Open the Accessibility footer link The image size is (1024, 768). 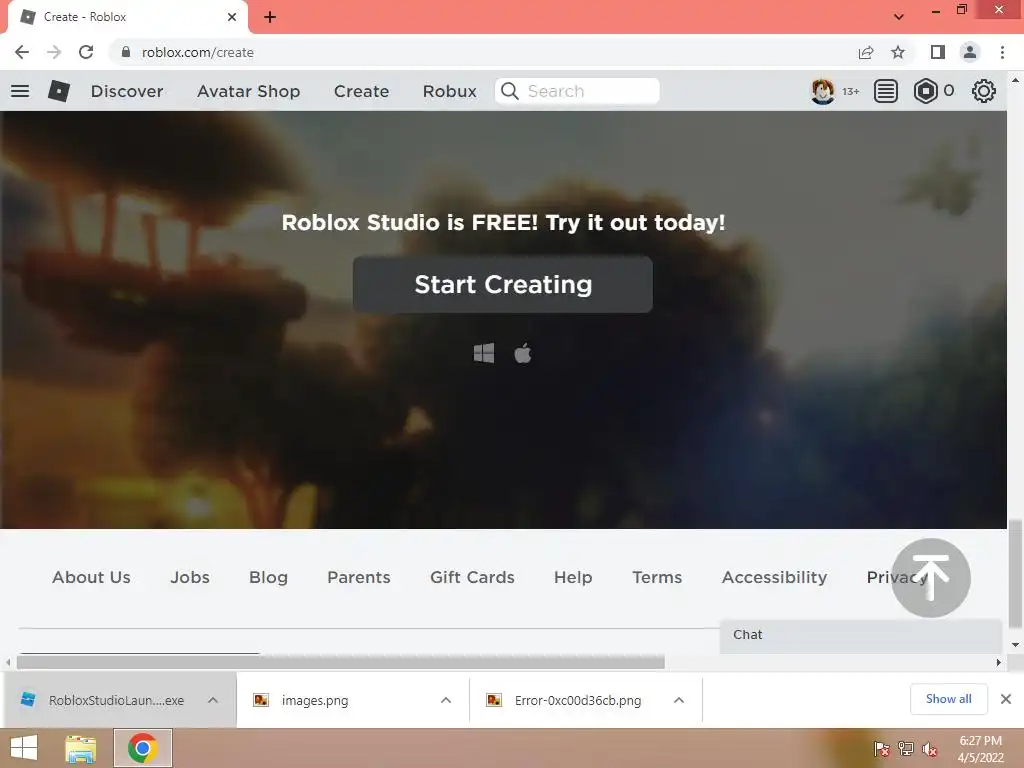coord(775,577)
